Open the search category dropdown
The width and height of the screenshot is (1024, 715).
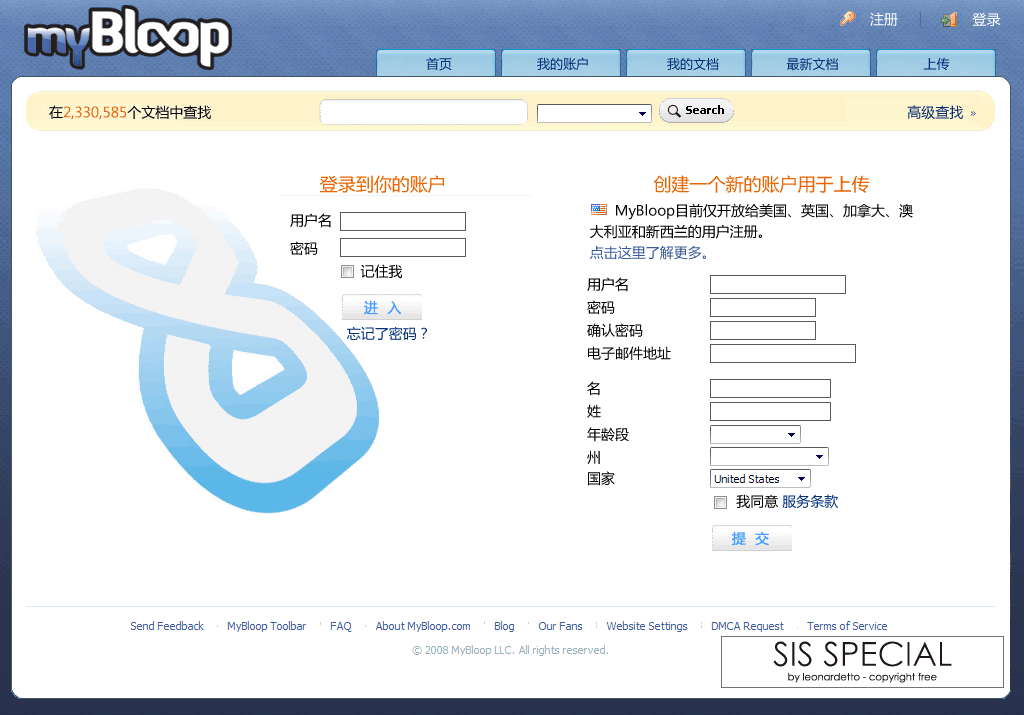[x=594, y=114]
